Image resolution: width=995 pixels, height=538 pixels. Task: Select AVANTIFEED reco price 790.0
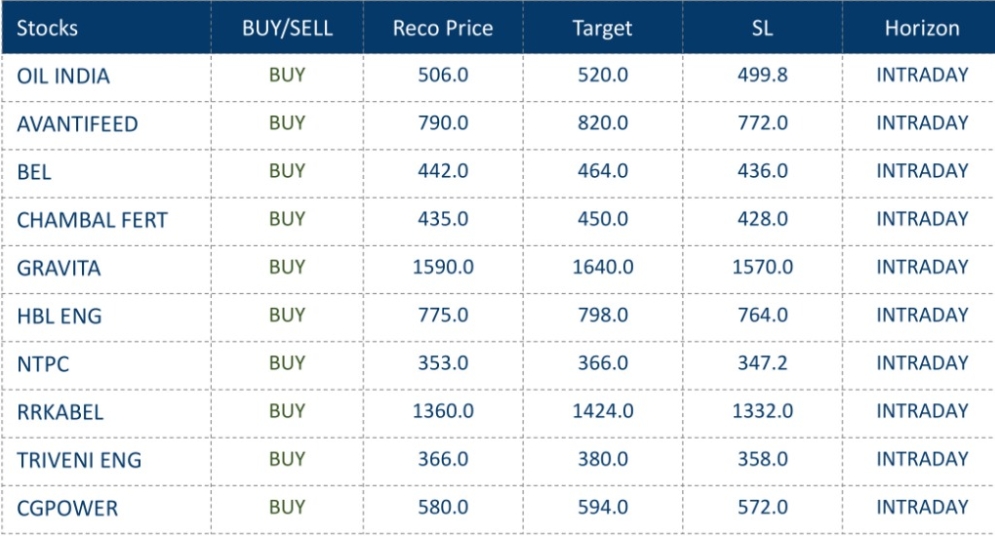tap(443, 123)
